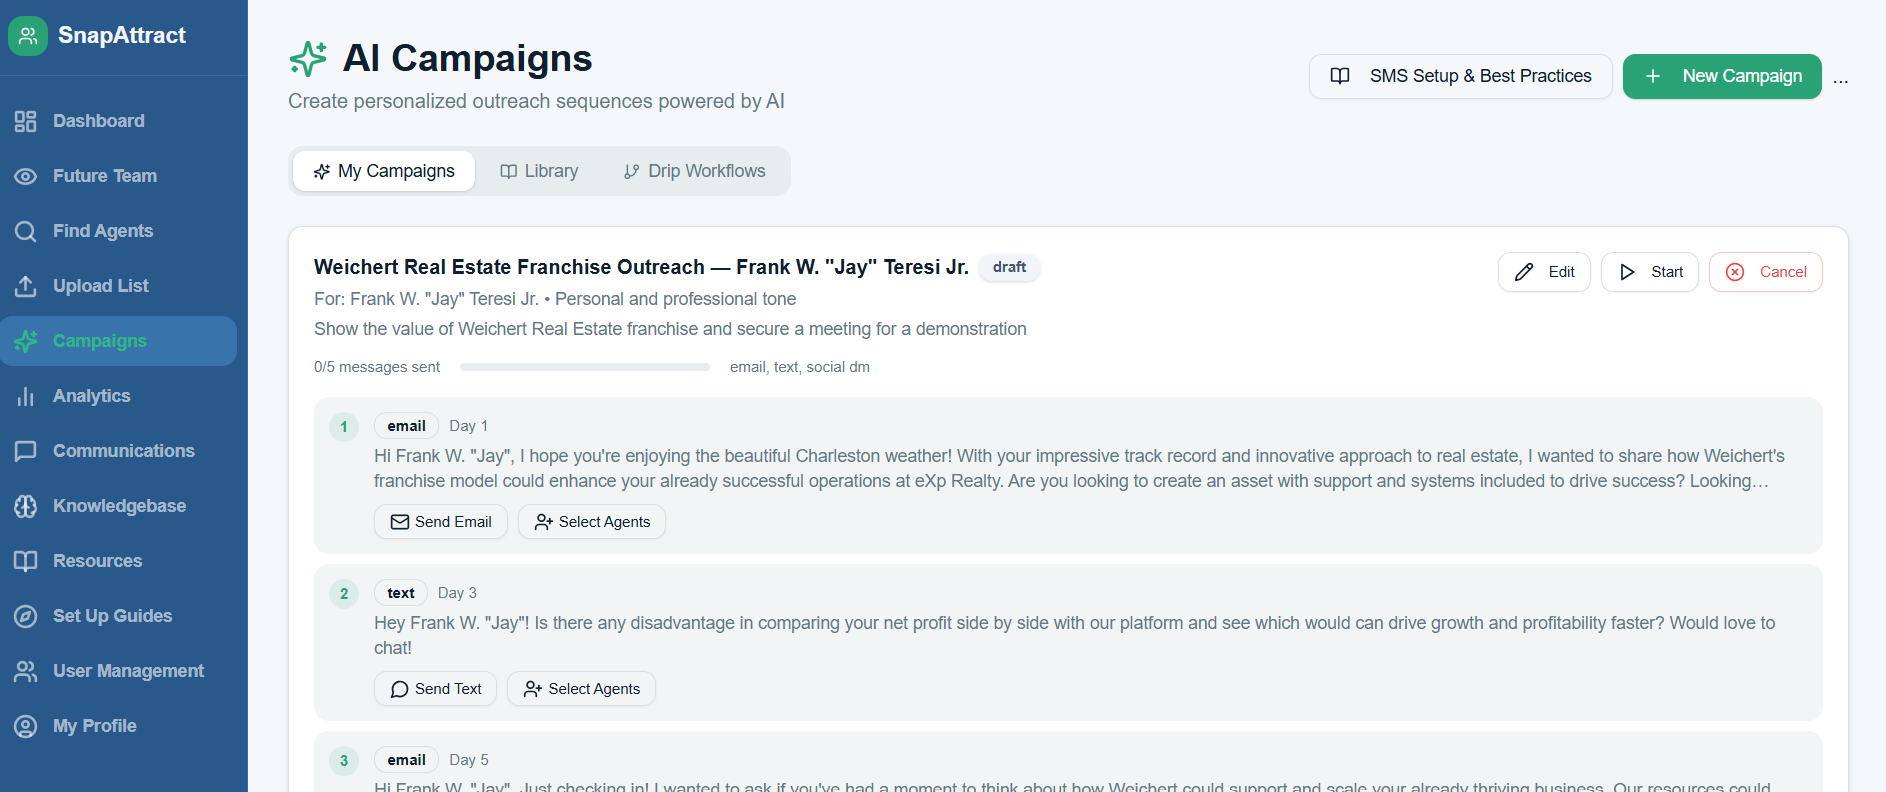Image resolution: width=1886 pixels, height=792 pixels.
Task: Click the Set Up Guides compass icon
Action: coord(26,616)
